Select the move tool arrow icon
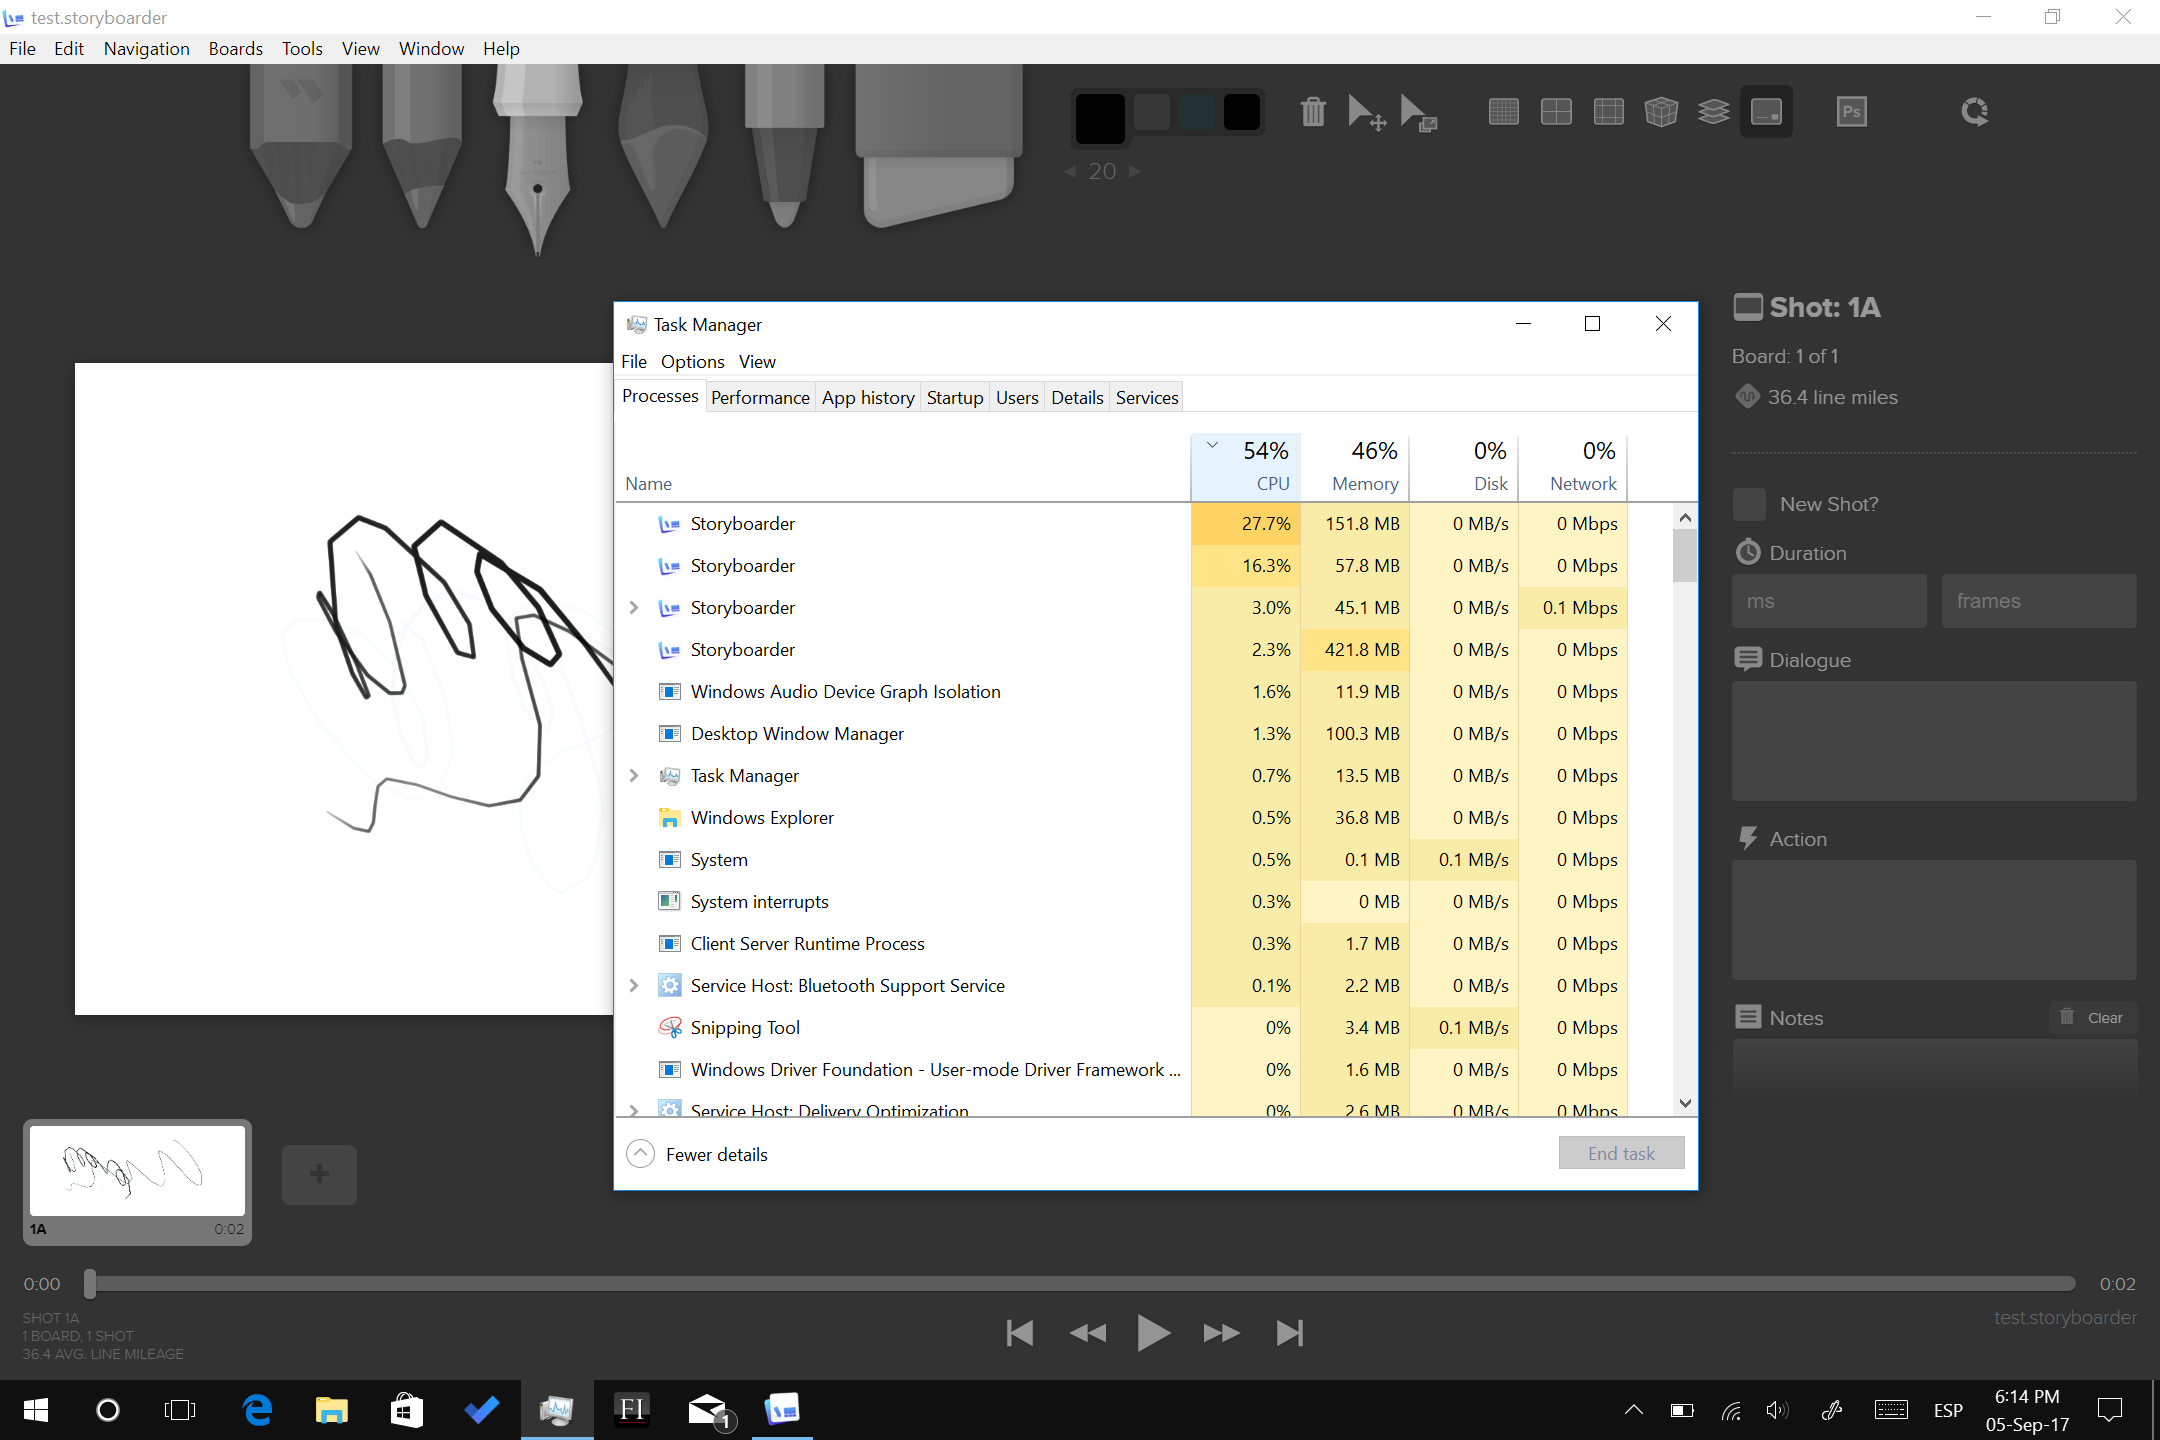 [x=1366, y=112]
